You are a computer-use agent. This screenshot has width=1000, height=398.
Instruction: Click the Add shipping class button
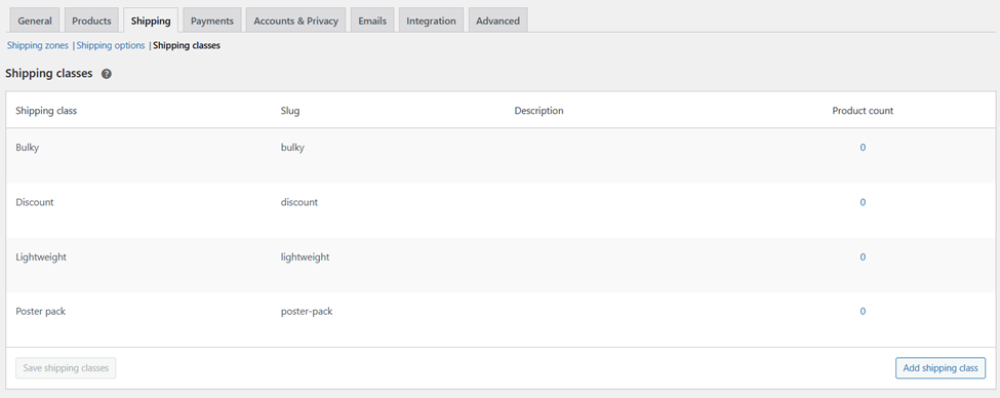(941, 368)
